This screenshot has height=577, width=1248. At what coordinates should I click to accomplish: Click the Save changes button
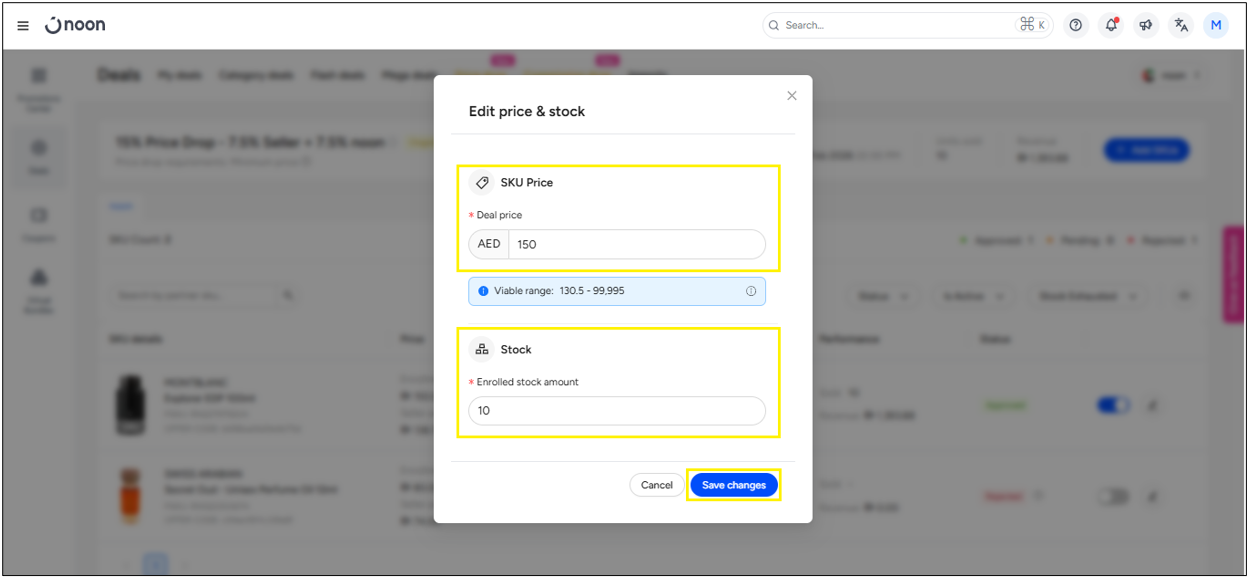tap(733, 485)
